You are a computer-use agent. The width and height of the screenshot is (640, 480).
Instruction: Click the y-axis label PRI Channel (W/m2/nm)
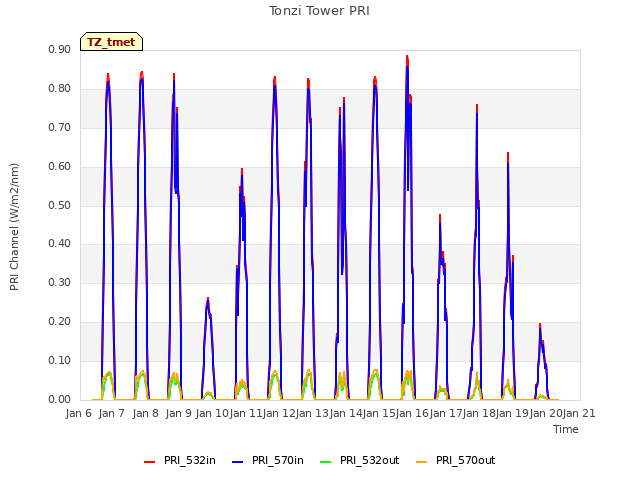coord(14,227)
